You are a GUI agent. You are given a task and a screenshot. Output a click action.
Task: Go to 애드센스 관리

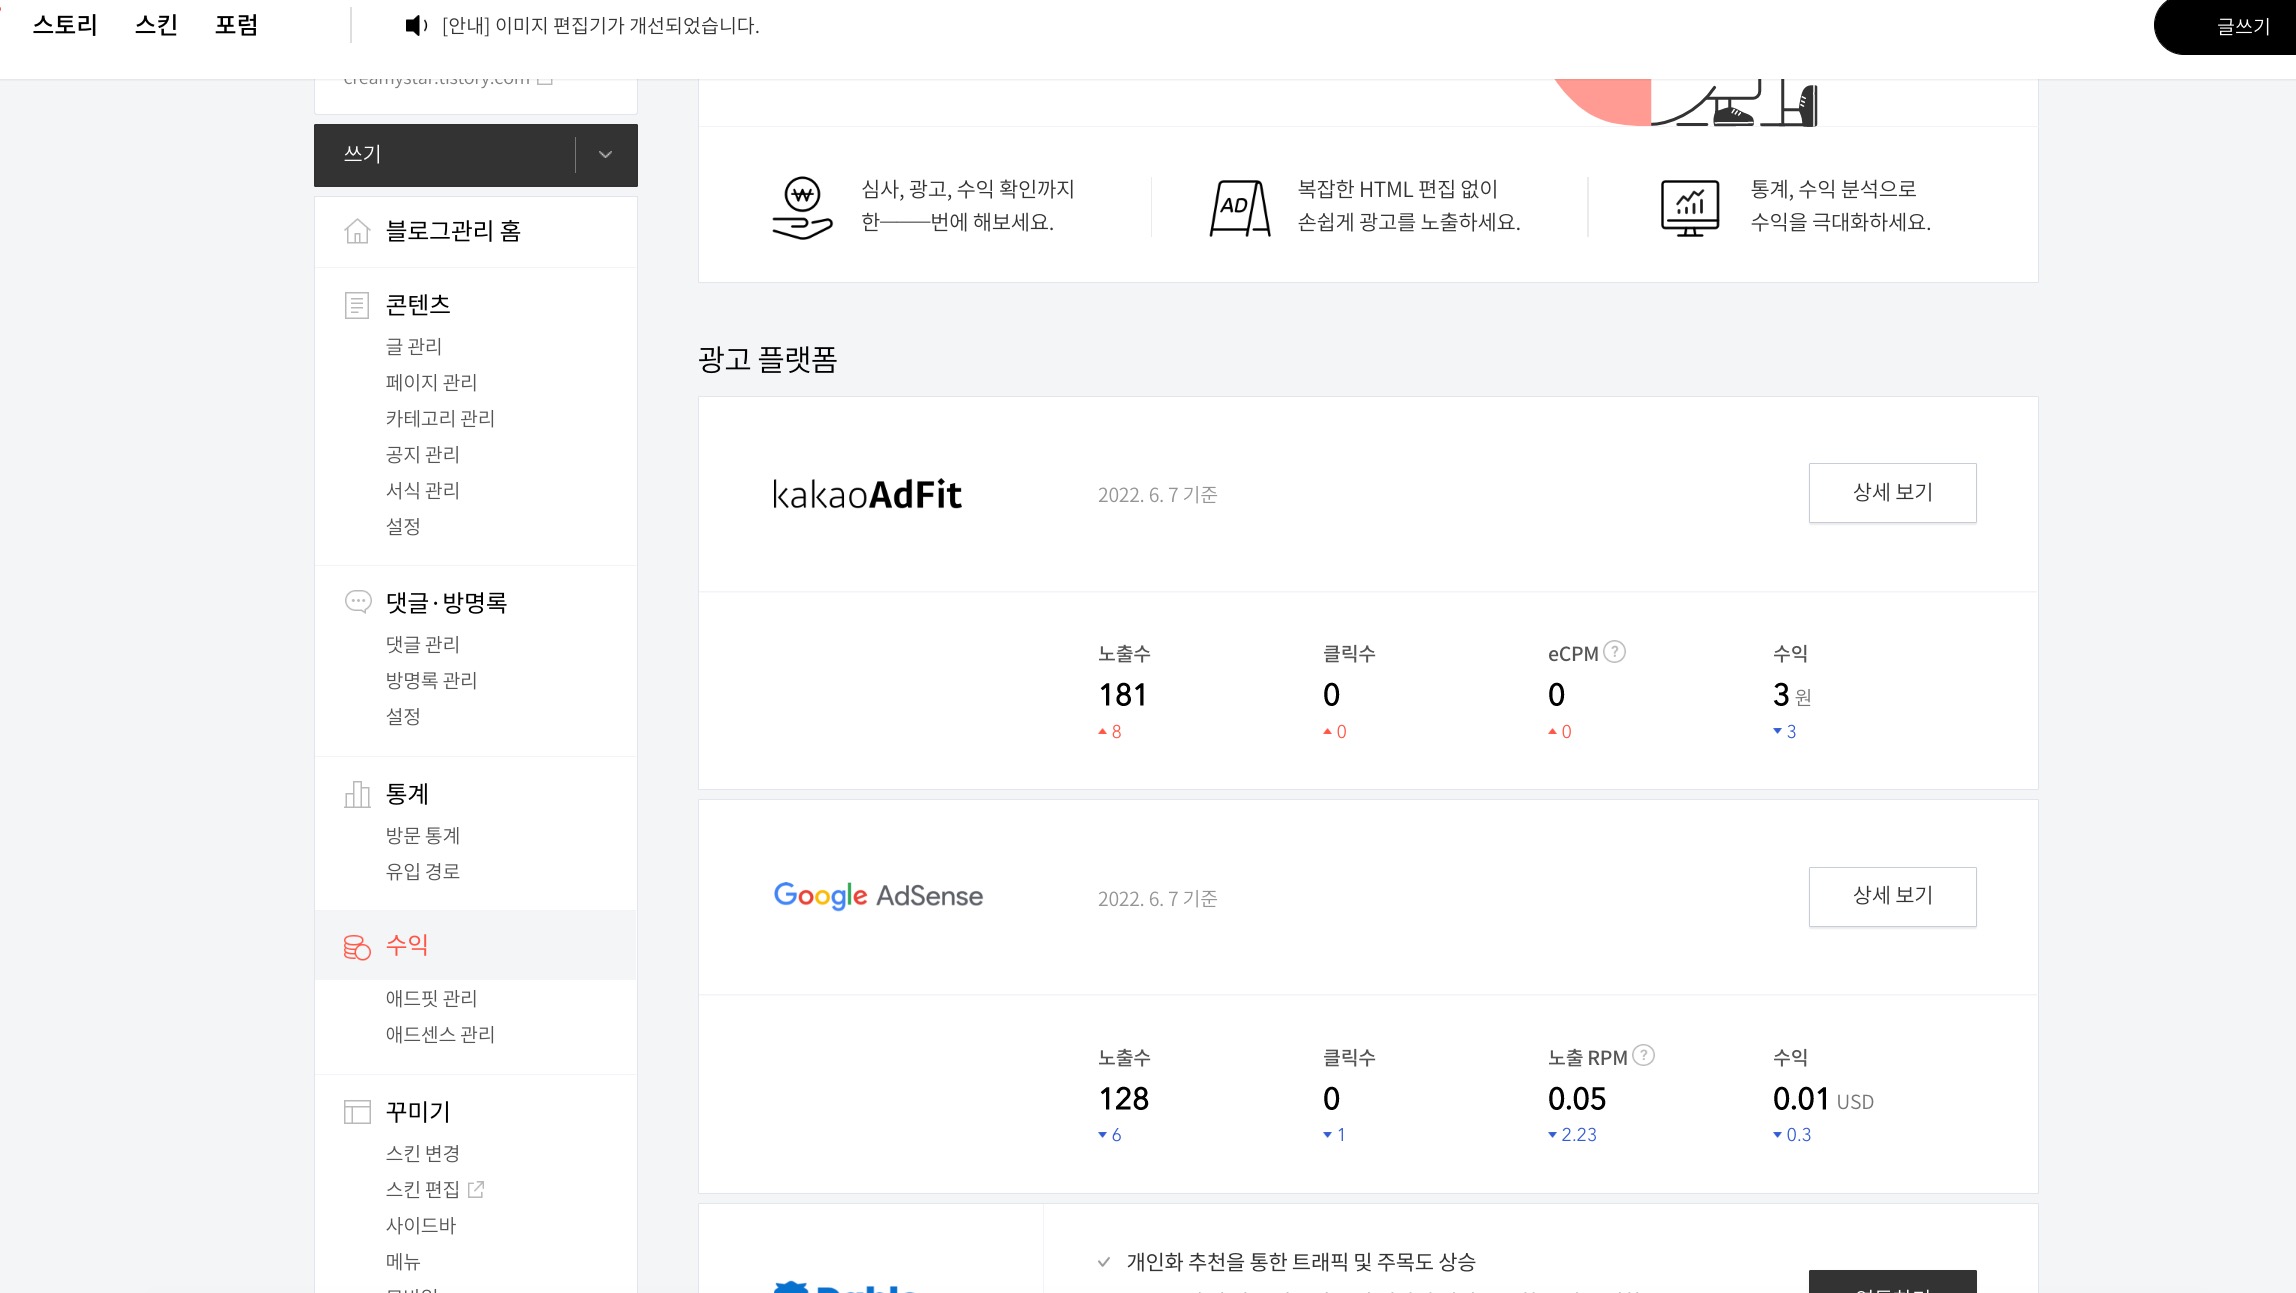coord(441,1034)
